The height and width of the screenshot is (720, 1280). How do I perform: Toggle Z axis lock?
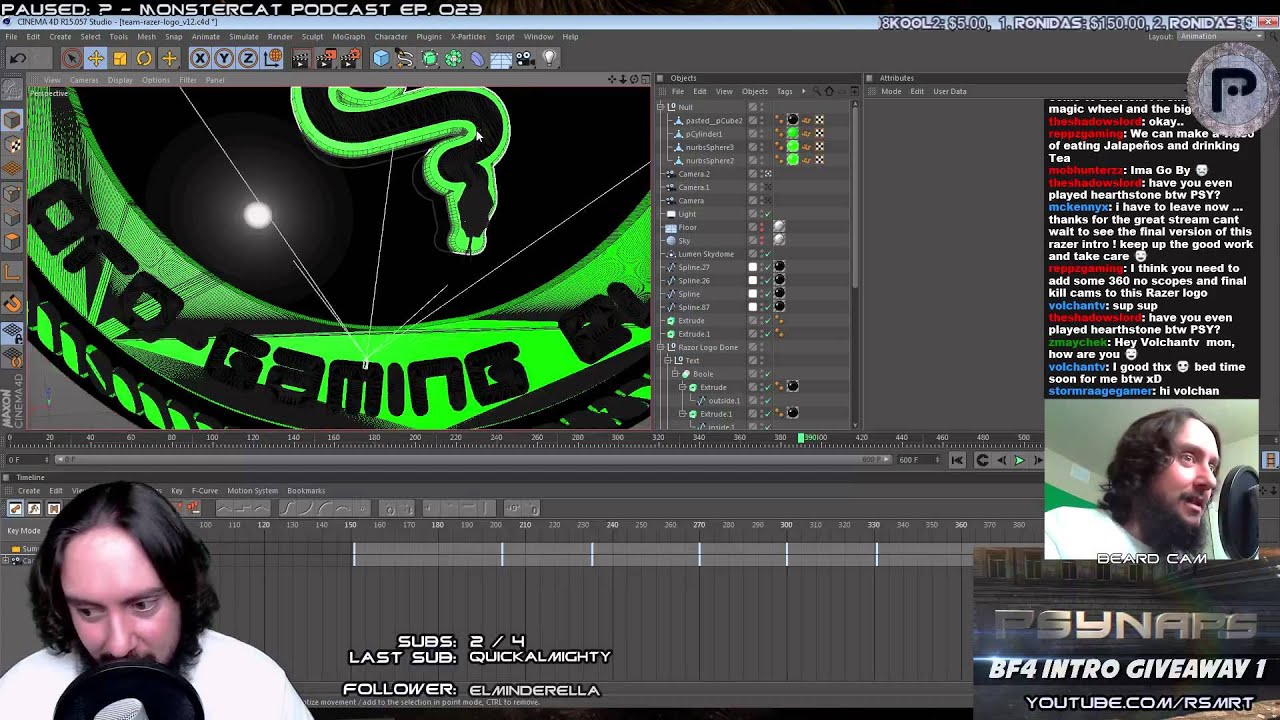(248, 59)
